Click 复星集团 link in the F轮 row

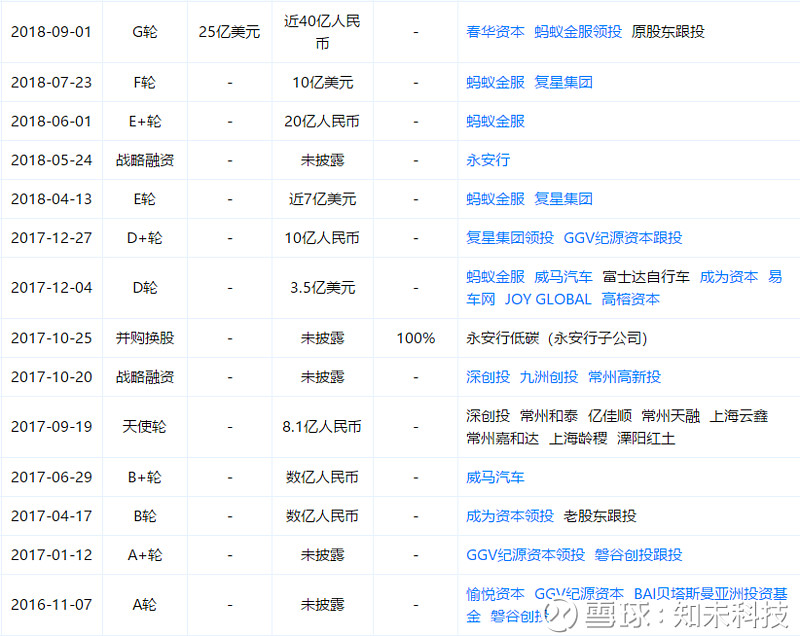click(x=563, y=82)
